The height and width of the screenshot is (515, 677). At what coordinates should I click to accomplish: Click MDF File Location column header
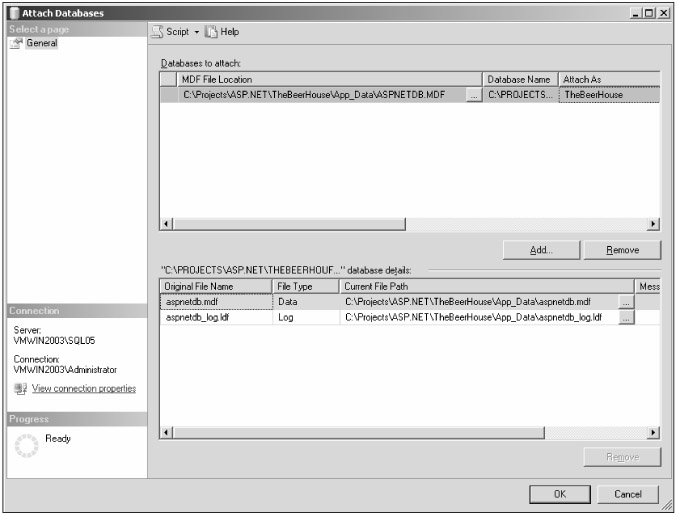[x=330, y=78]
